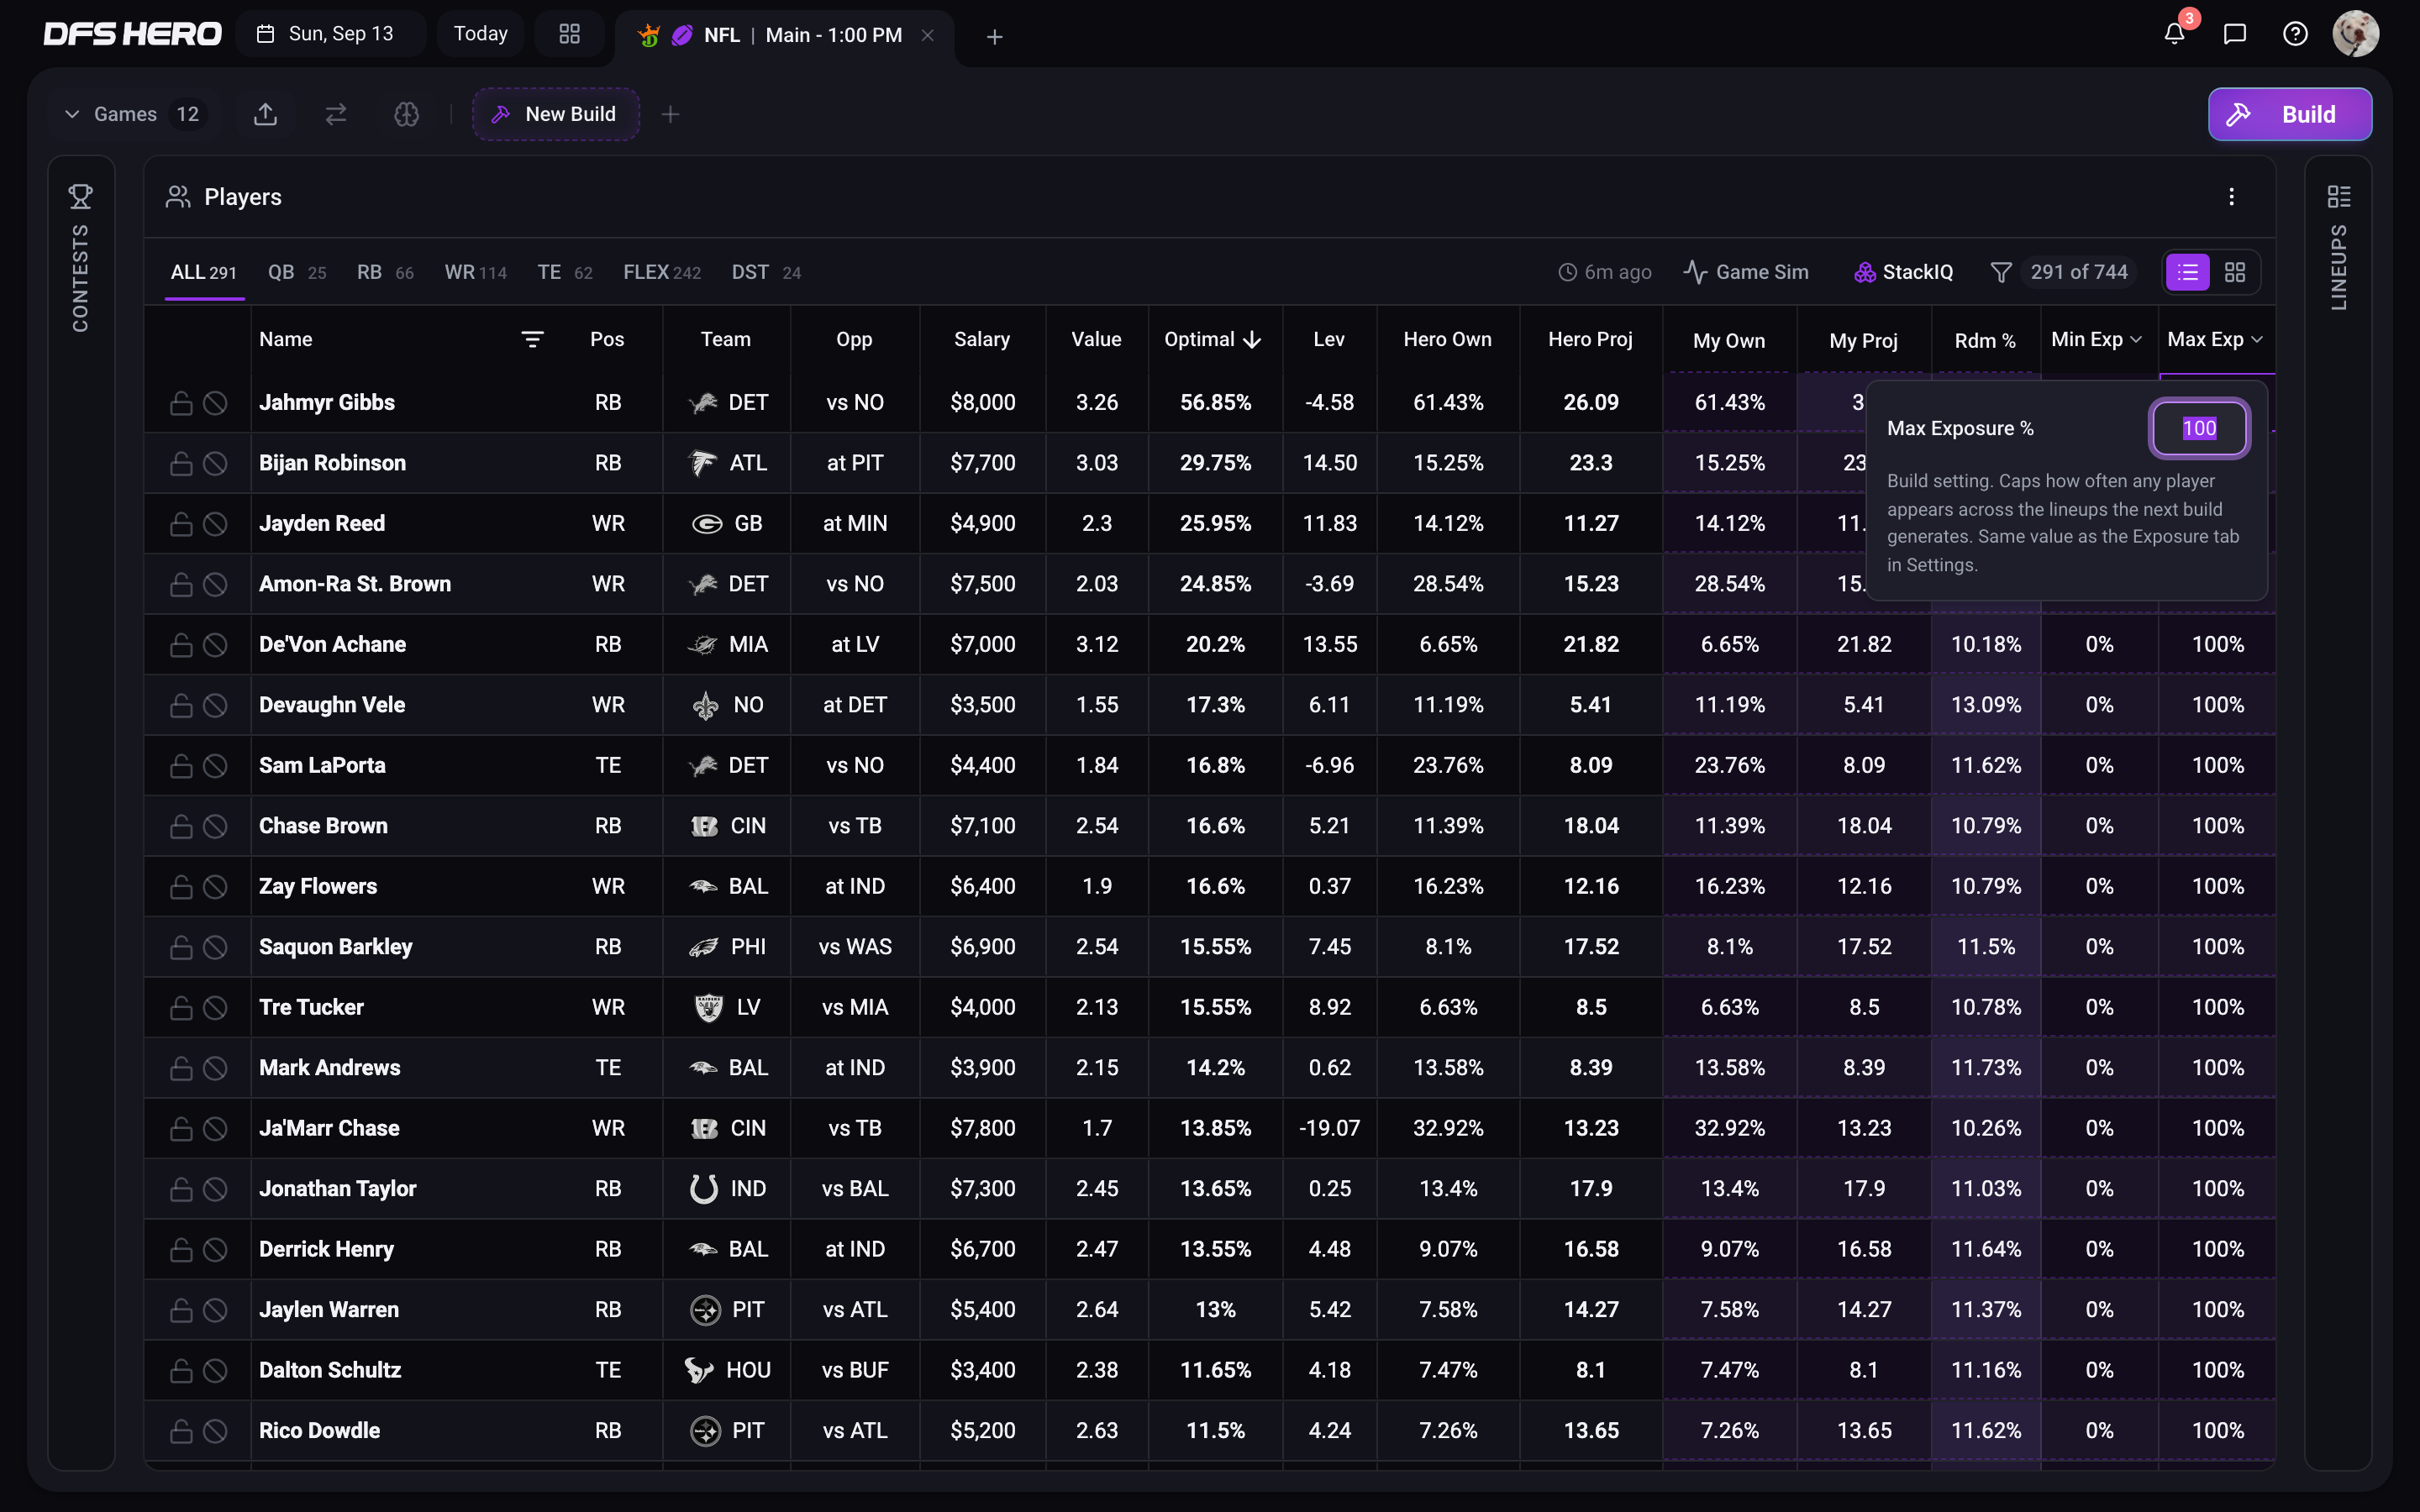
Task: Click the DFS Hero logo
Action: pyautogui.click(x=132, y=34)
